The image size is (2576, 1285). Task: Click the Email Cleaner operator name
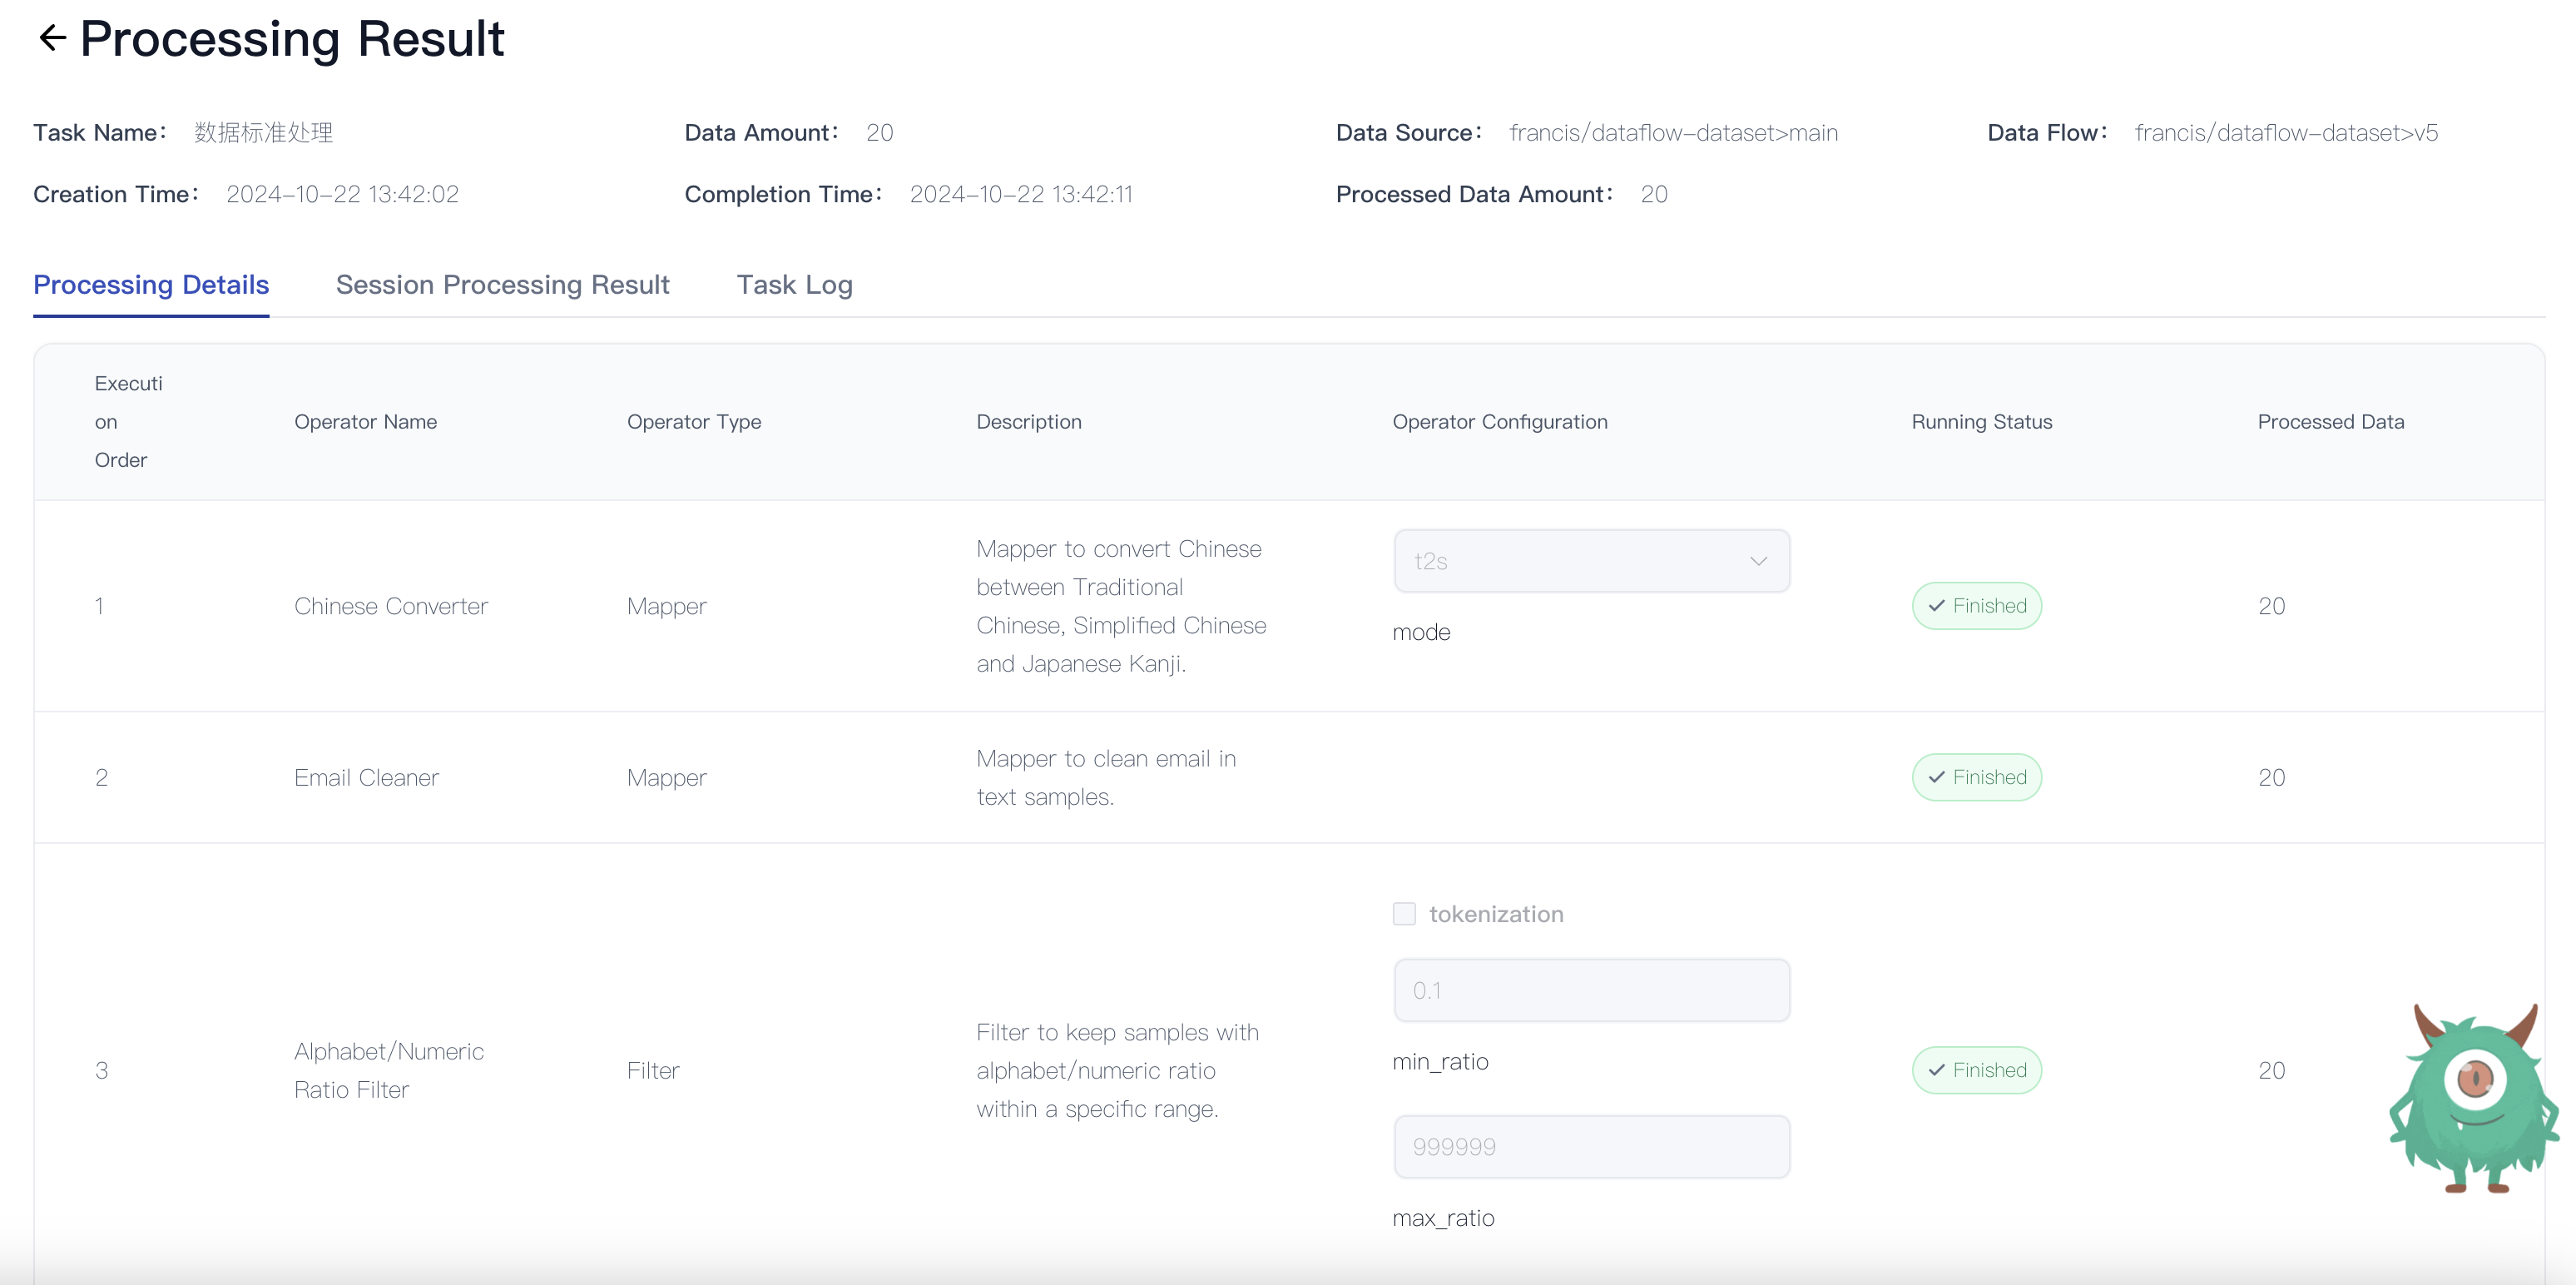[366, 777]
